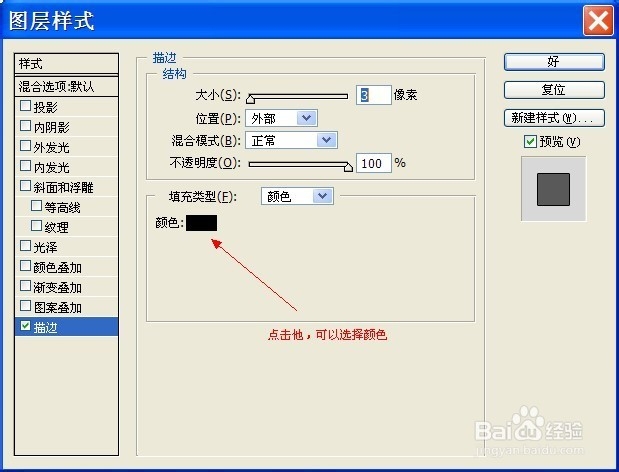
Task: Select the 斜面和浮雕 style row label
Action: tap(63, 187)
